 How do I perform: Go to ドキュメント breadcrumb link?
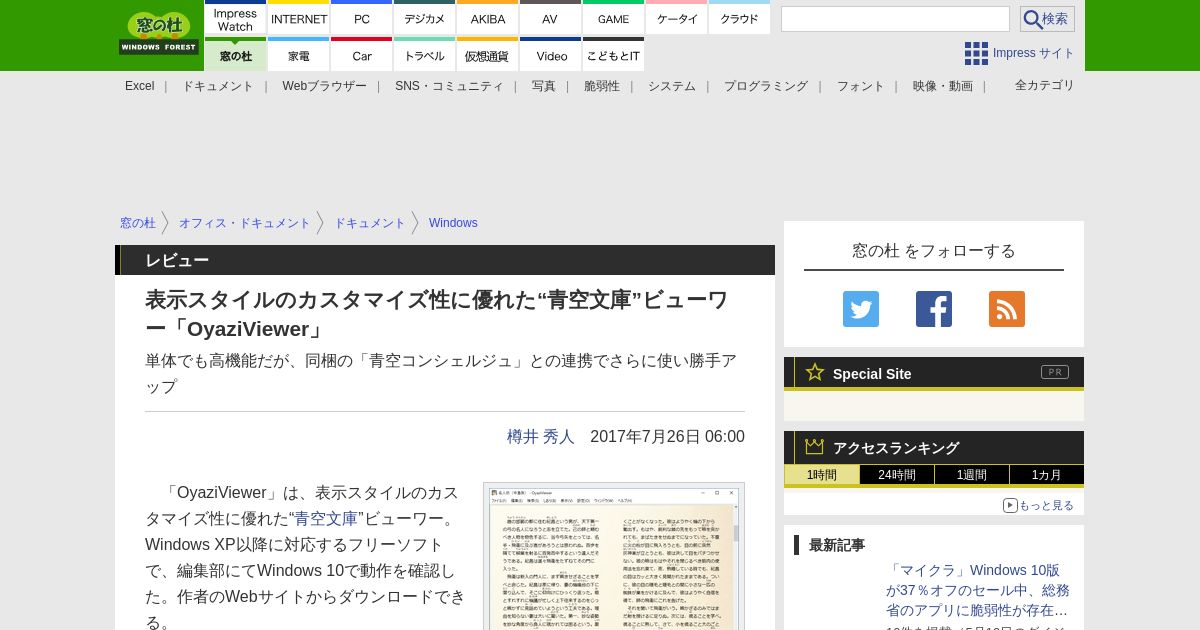point(370,223)
